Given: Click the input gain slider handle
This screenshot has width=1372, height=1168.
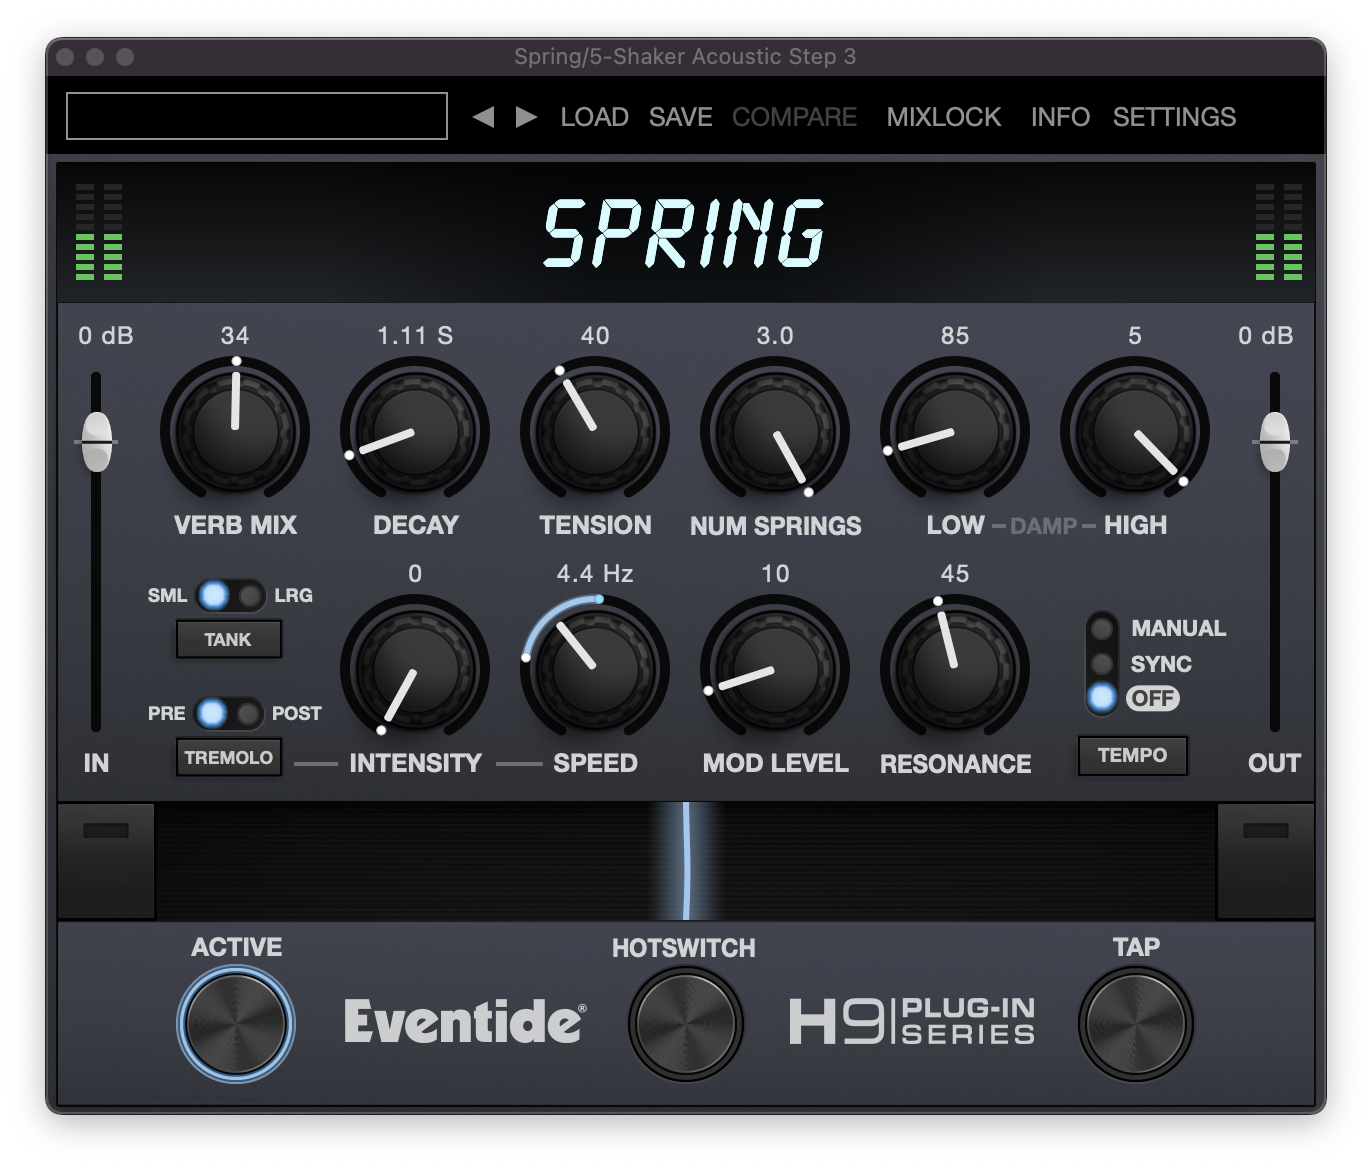Looking at the screenshot, I should 97,441.
